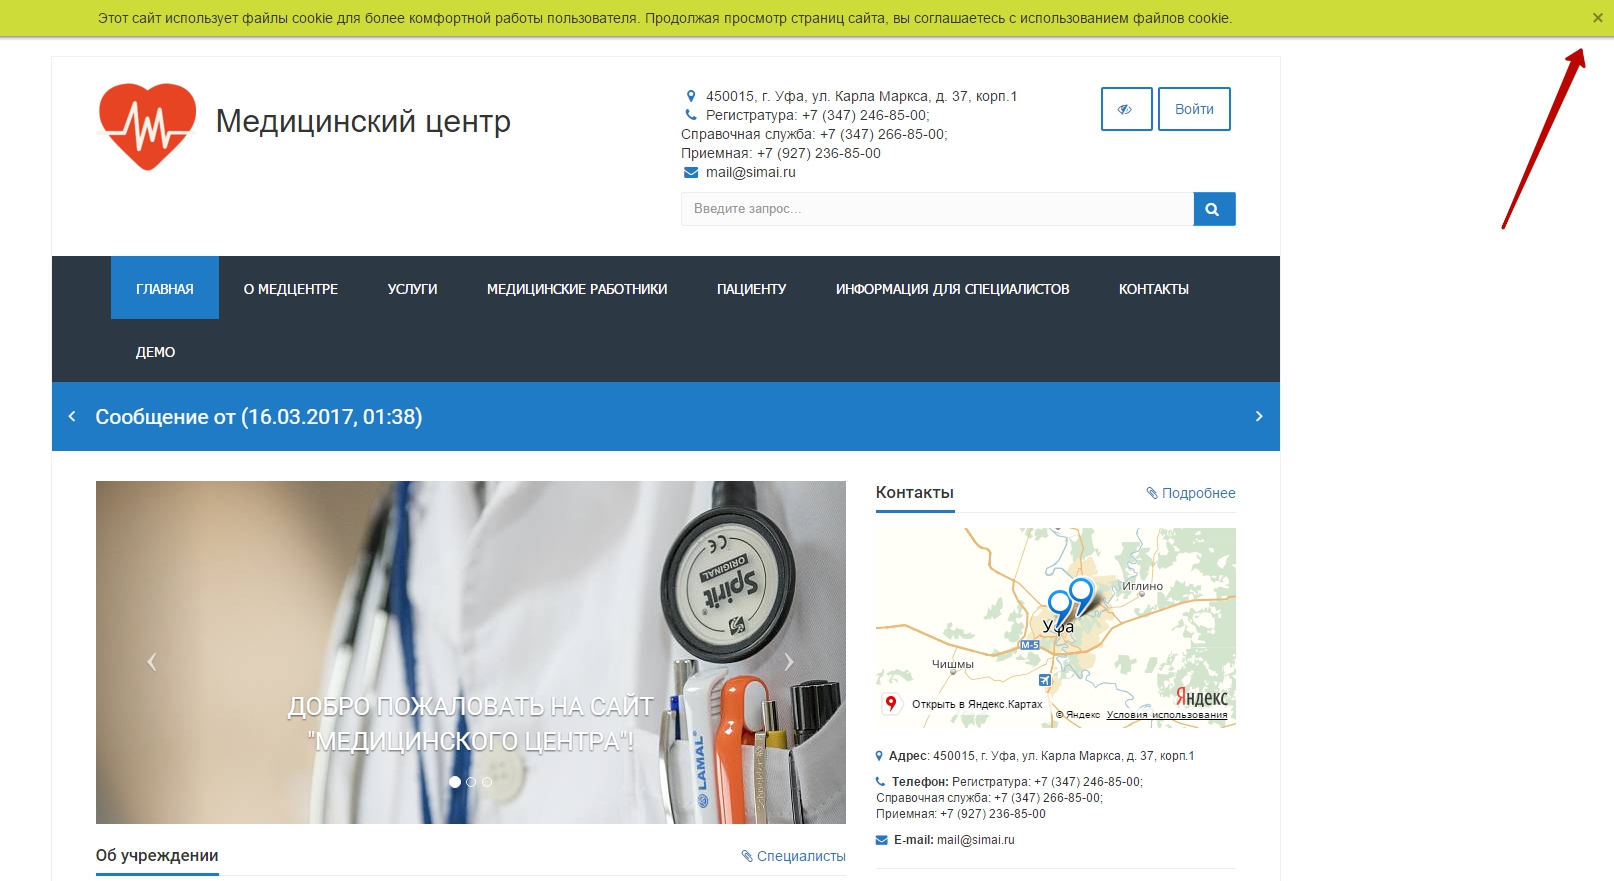
Task: Advance carousel to next slide
Action: pyautogui.click(x=789, y=661)
